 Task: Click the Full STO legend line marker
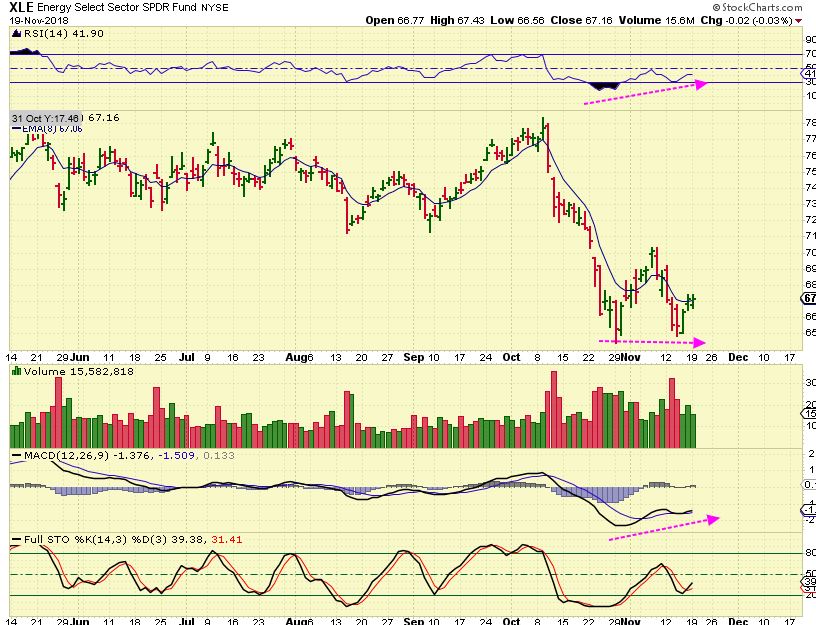tap(17, 539)
